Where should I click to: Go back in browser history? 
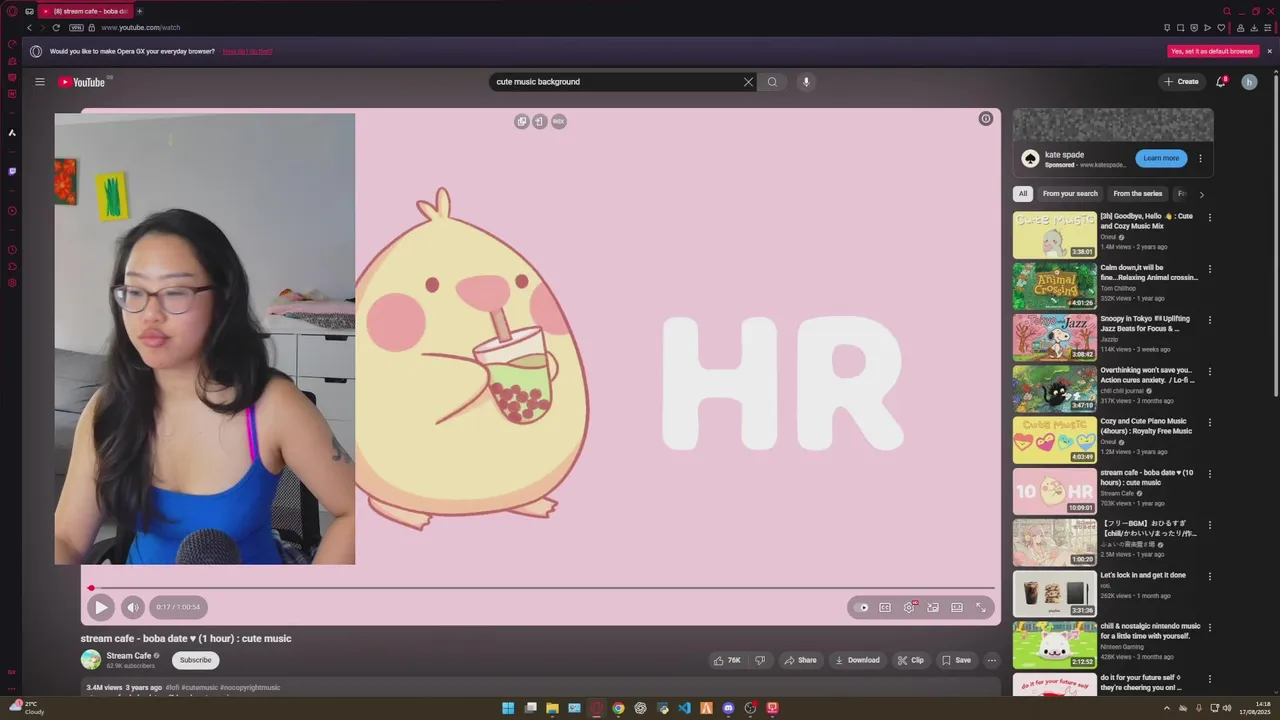29,28
